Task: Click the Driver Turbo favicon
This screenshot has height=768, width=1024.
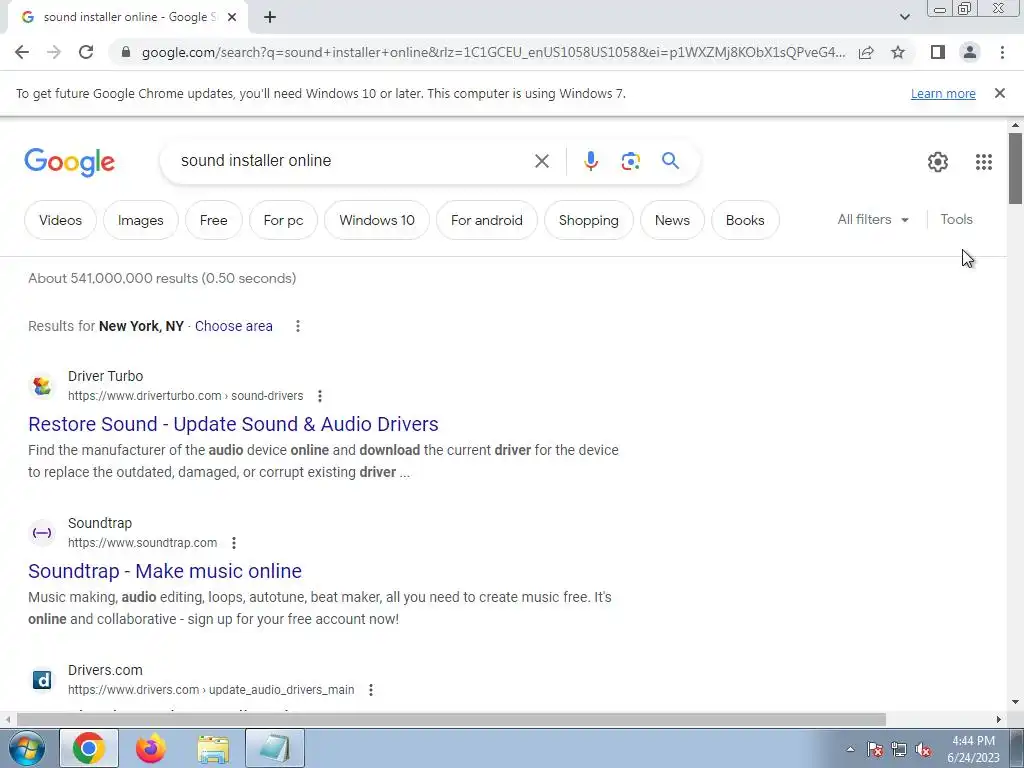Action: (42, 386)
